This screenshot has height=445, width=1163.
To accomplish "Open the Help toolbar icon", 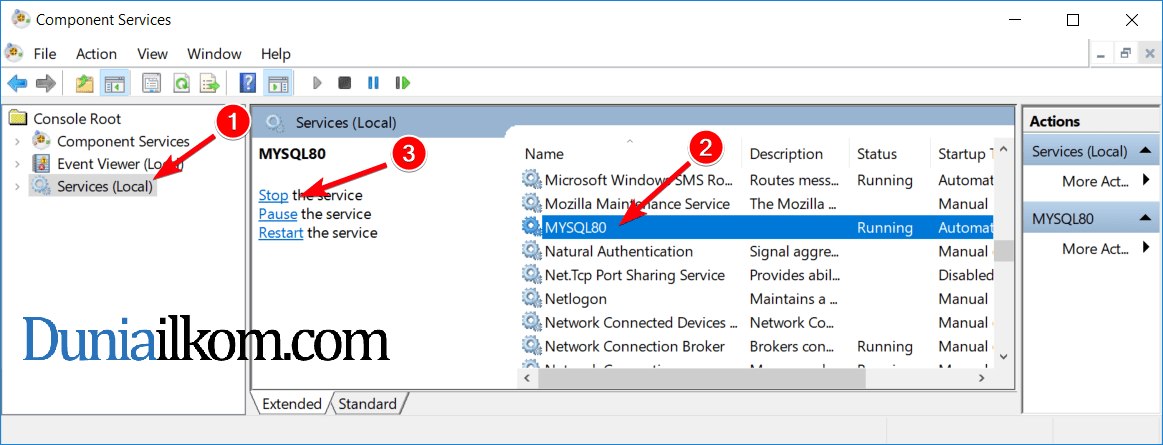I will click(x=248, y=83).
